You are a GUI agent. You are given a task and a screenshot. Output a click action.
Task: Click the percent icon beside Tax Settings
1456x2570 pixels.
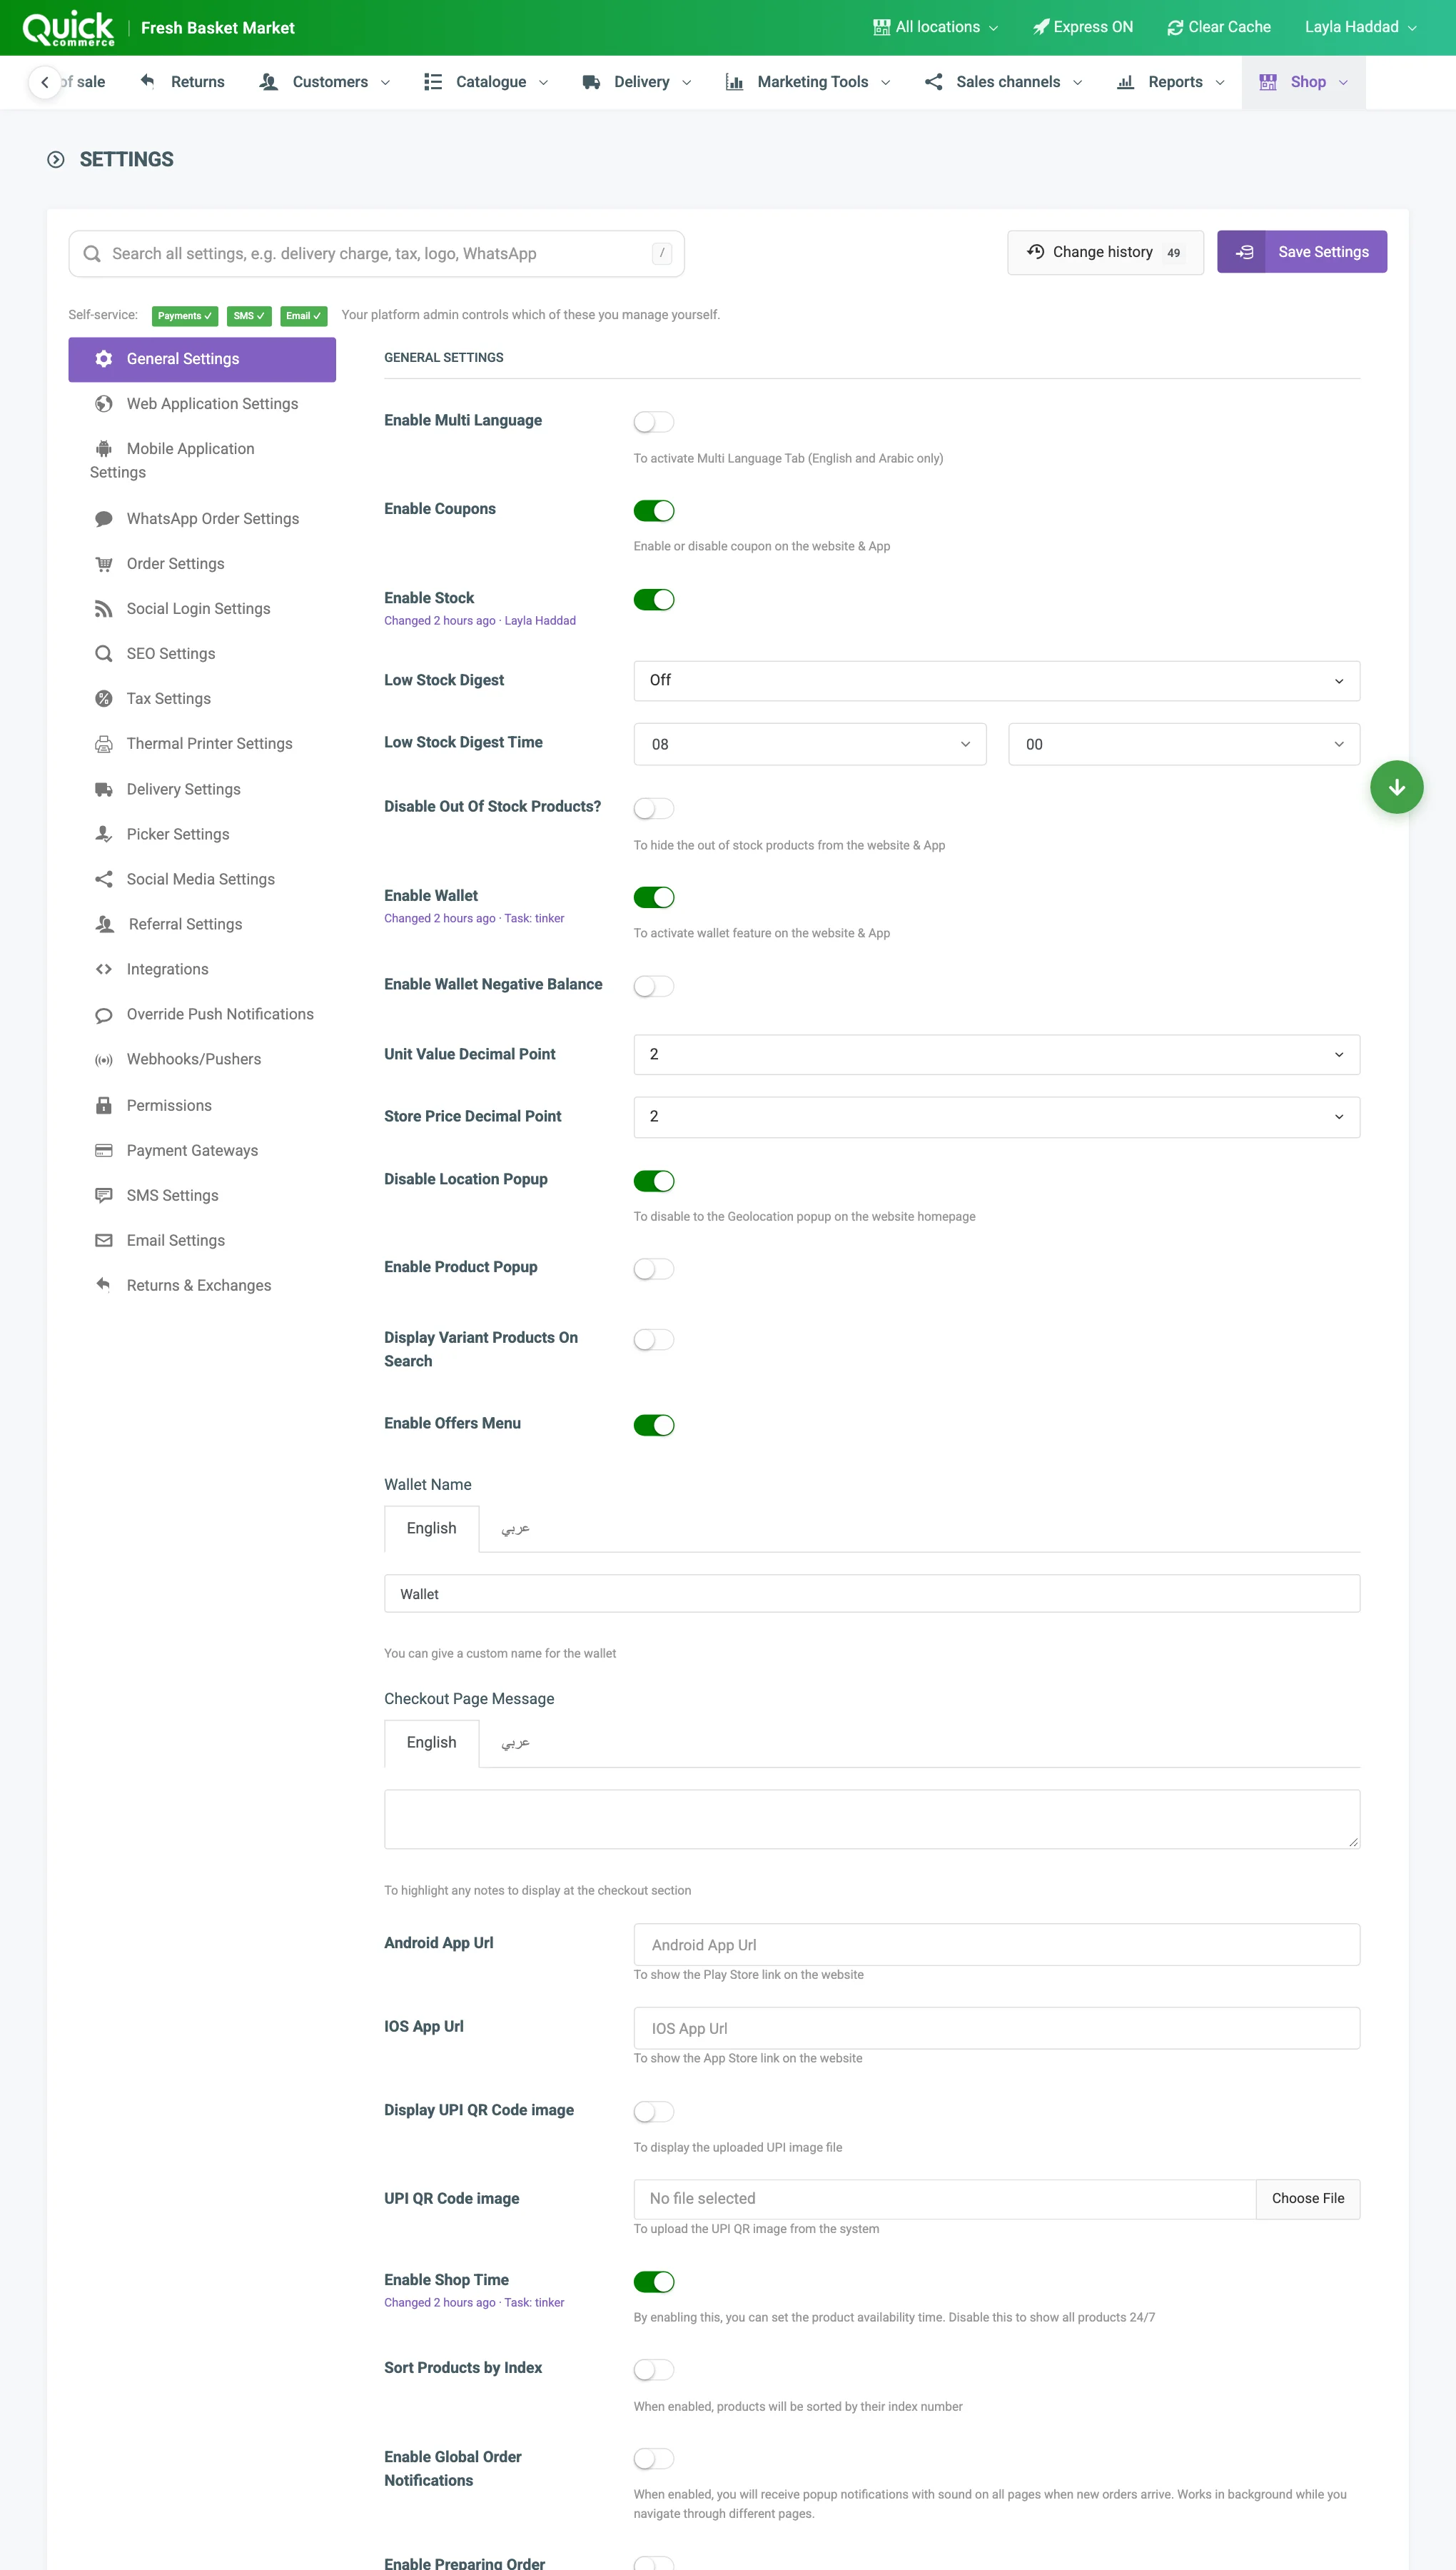tap(104, 699)
